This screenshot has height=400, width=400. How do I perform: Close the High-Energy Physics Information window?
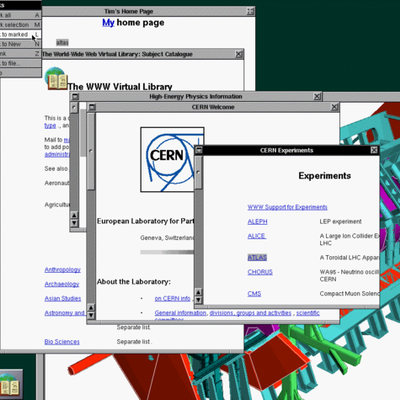318,97
